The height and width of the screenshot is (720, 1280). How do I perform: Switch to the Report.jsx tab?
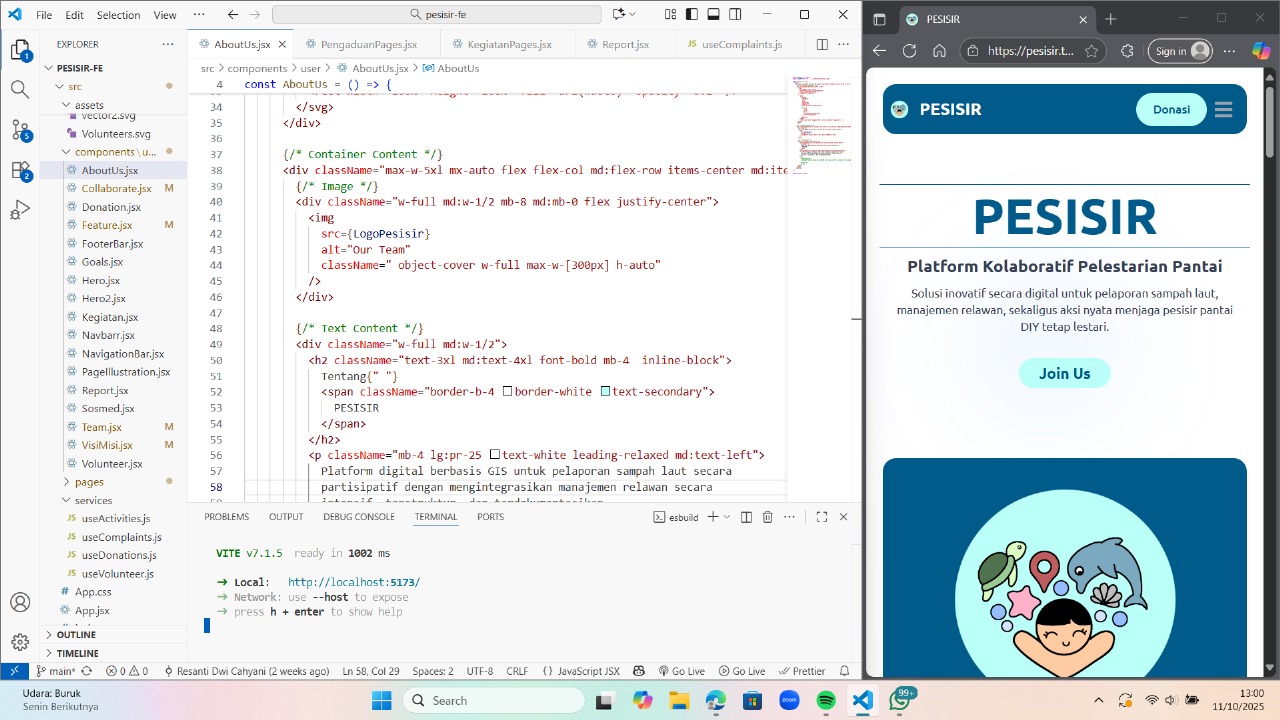coord(625,45)
